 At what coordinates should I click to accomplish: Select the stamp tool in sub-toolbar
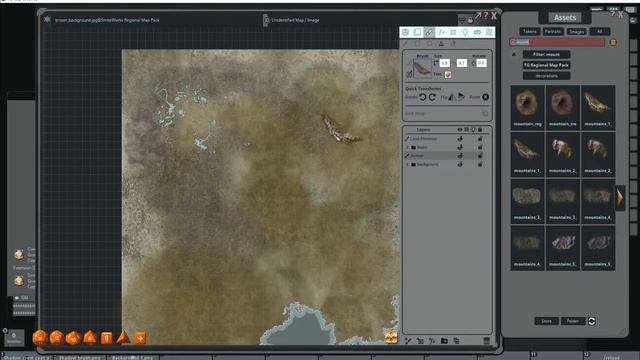point(441,43)
